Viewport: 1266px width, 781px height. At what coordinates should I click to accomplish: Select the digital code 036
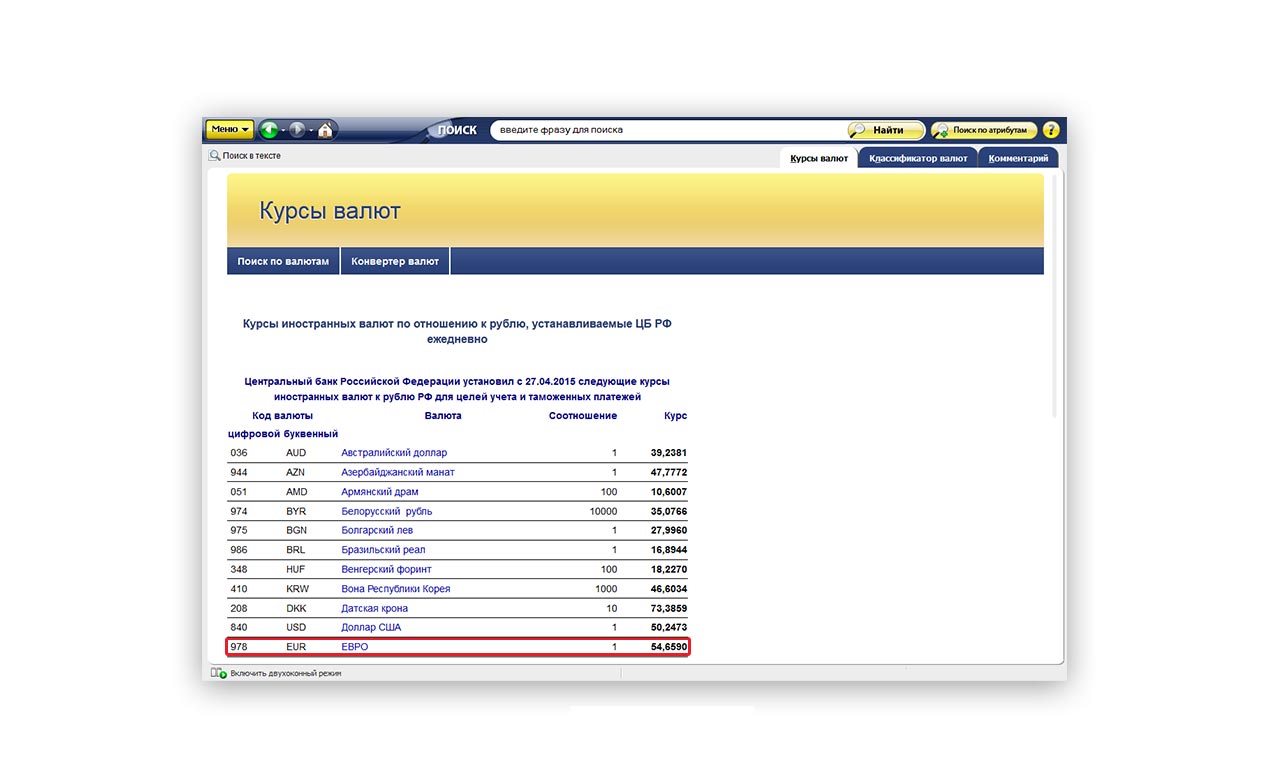[x=239, y=453]
